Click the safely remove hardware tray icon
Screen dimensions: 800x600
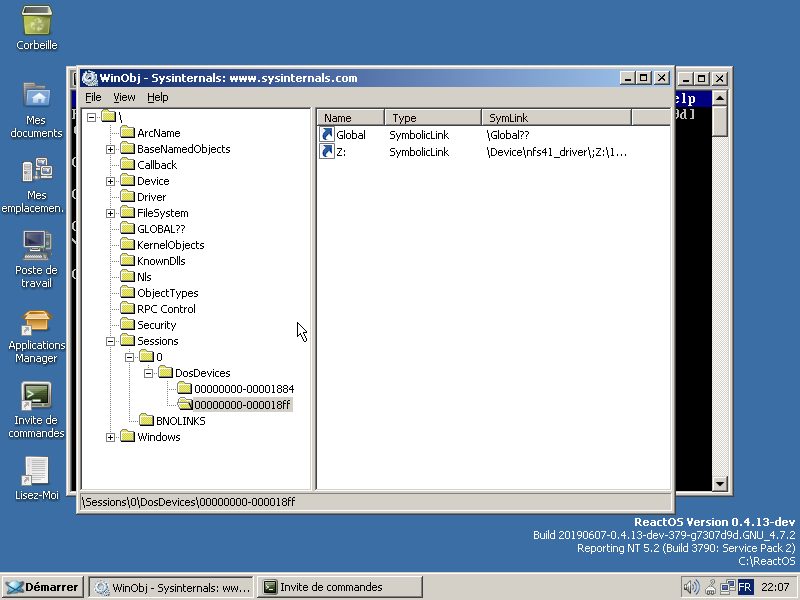710,587
